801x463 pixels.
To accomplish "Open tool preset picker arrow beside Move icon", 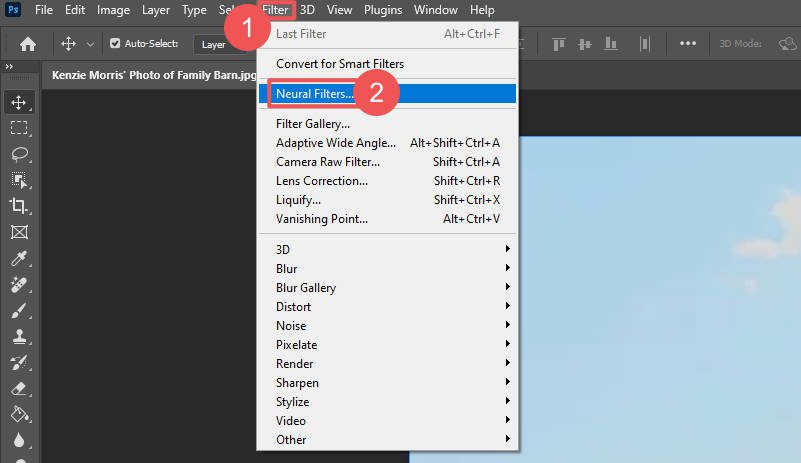I will tap(90, 44).
